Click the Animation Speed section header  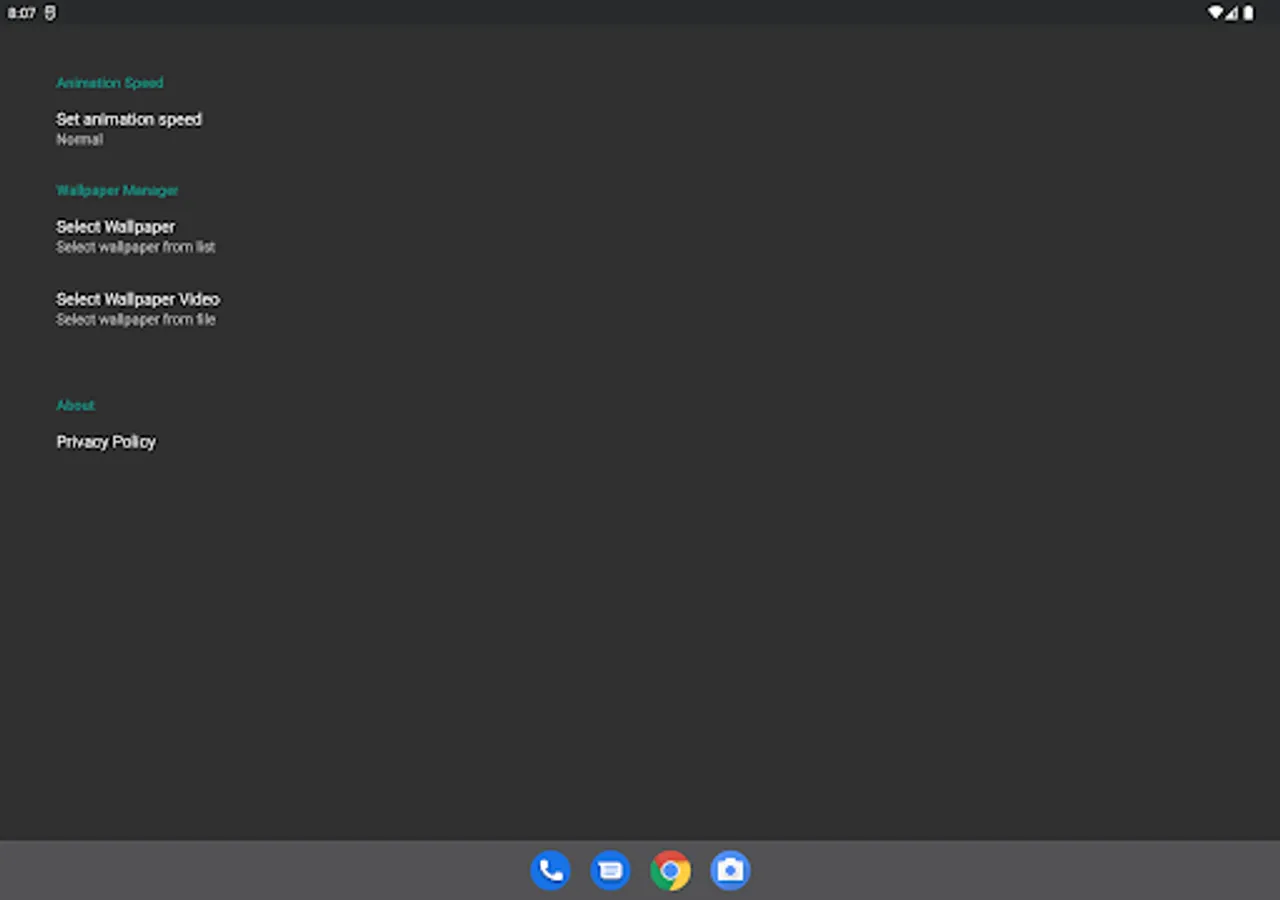109,83
